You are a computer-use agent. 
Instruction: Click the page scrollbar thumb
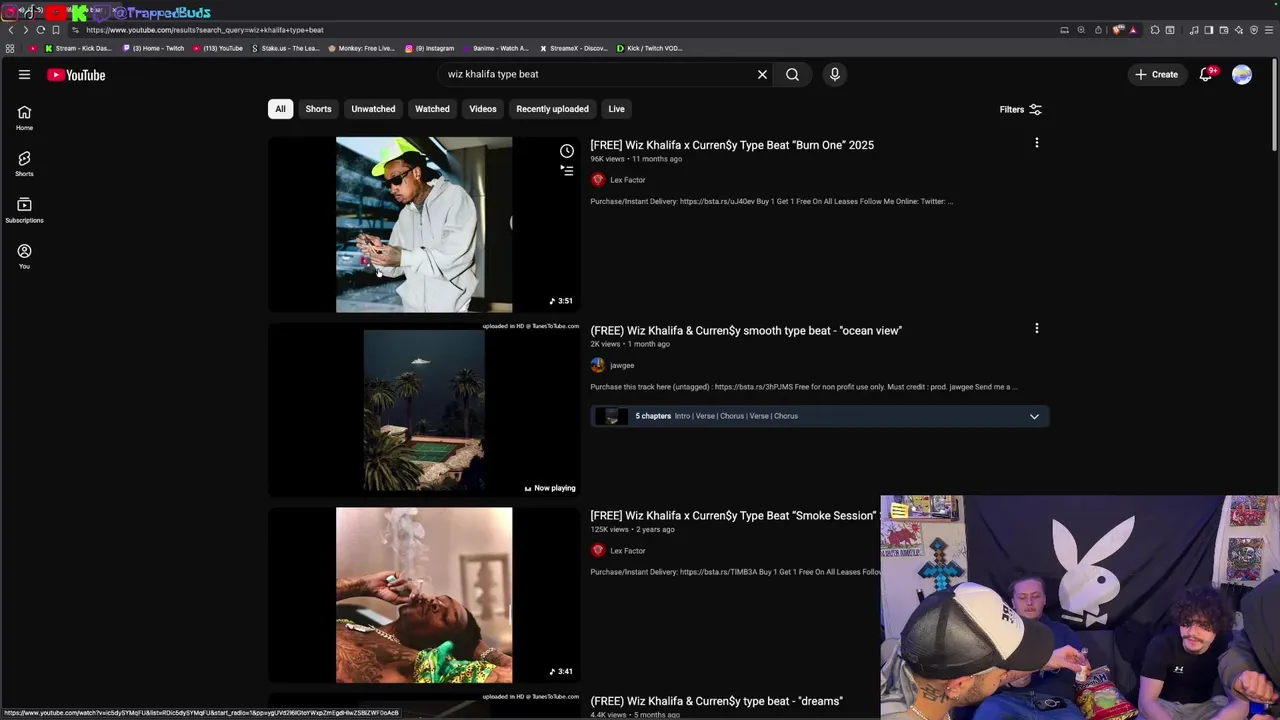[x=1275, y=106]
